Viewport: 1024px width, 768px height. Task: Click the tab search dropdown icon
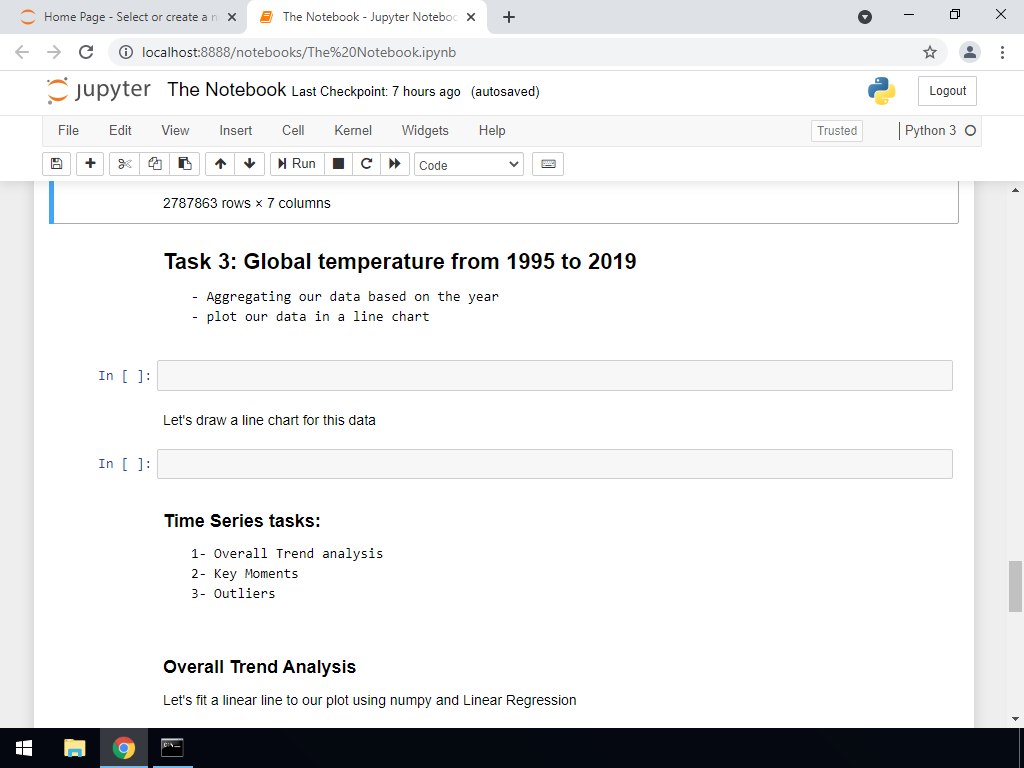(865, 17)
